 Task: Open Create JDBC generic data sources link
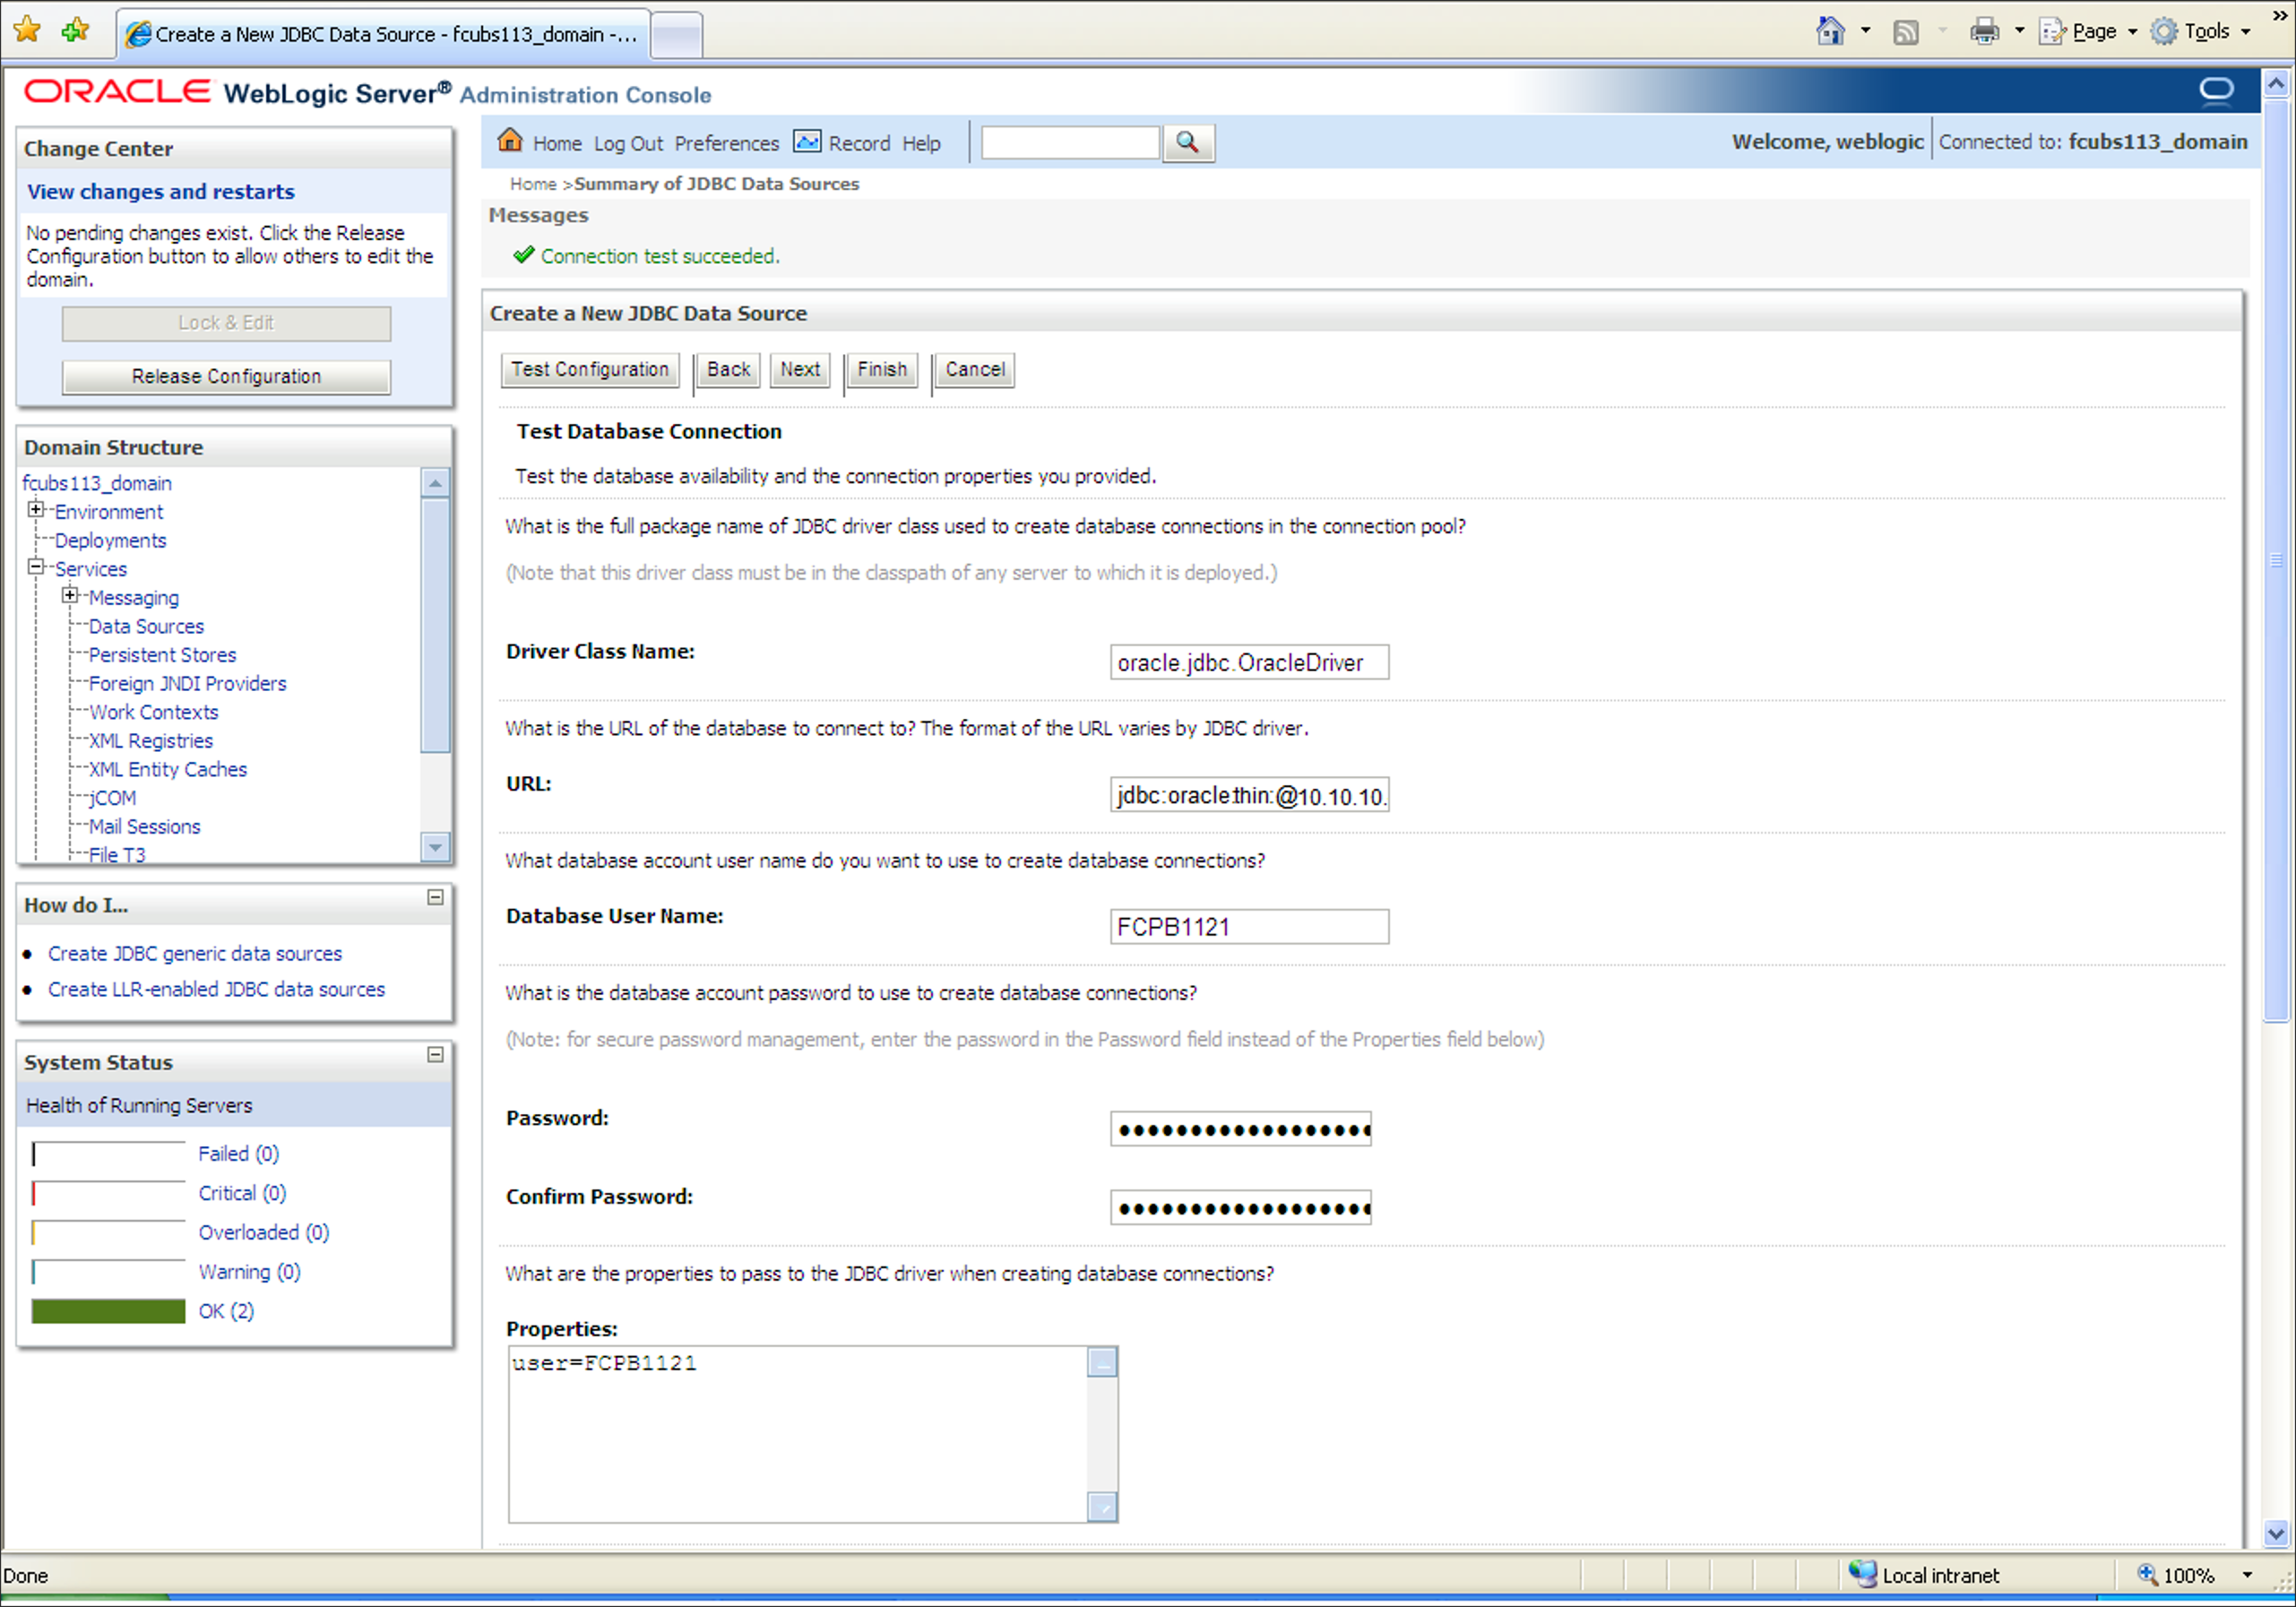[195, 954]
